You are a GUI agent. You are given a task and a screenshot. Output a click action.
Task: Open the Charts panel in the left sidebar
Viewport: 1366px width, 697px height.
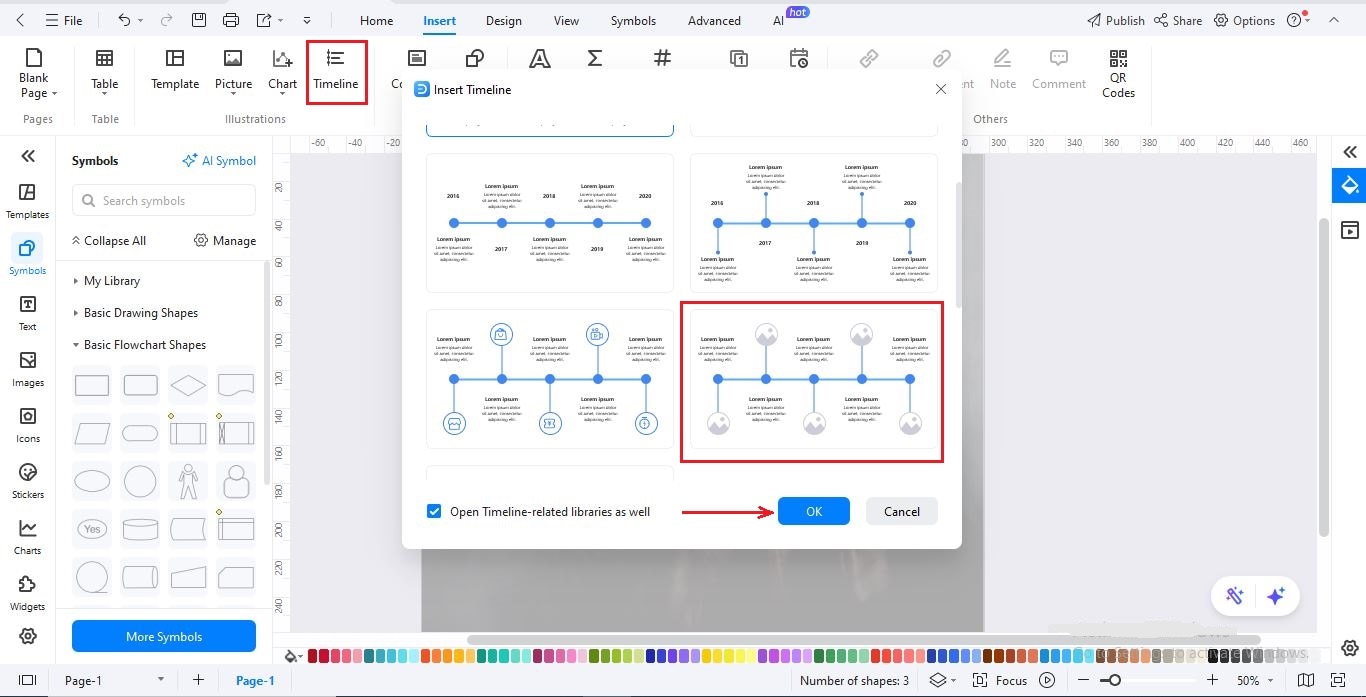click(x=27, y=535)
